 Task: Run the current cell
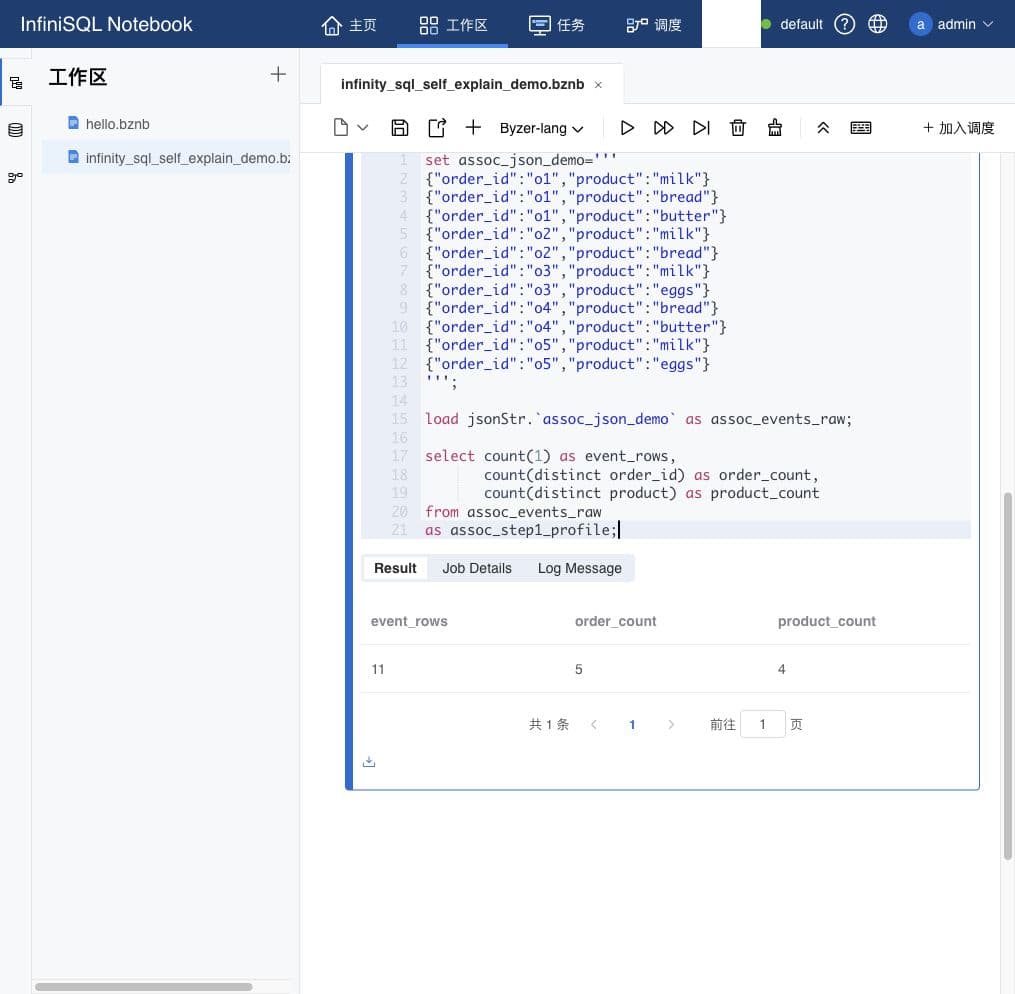pos(627,127)
